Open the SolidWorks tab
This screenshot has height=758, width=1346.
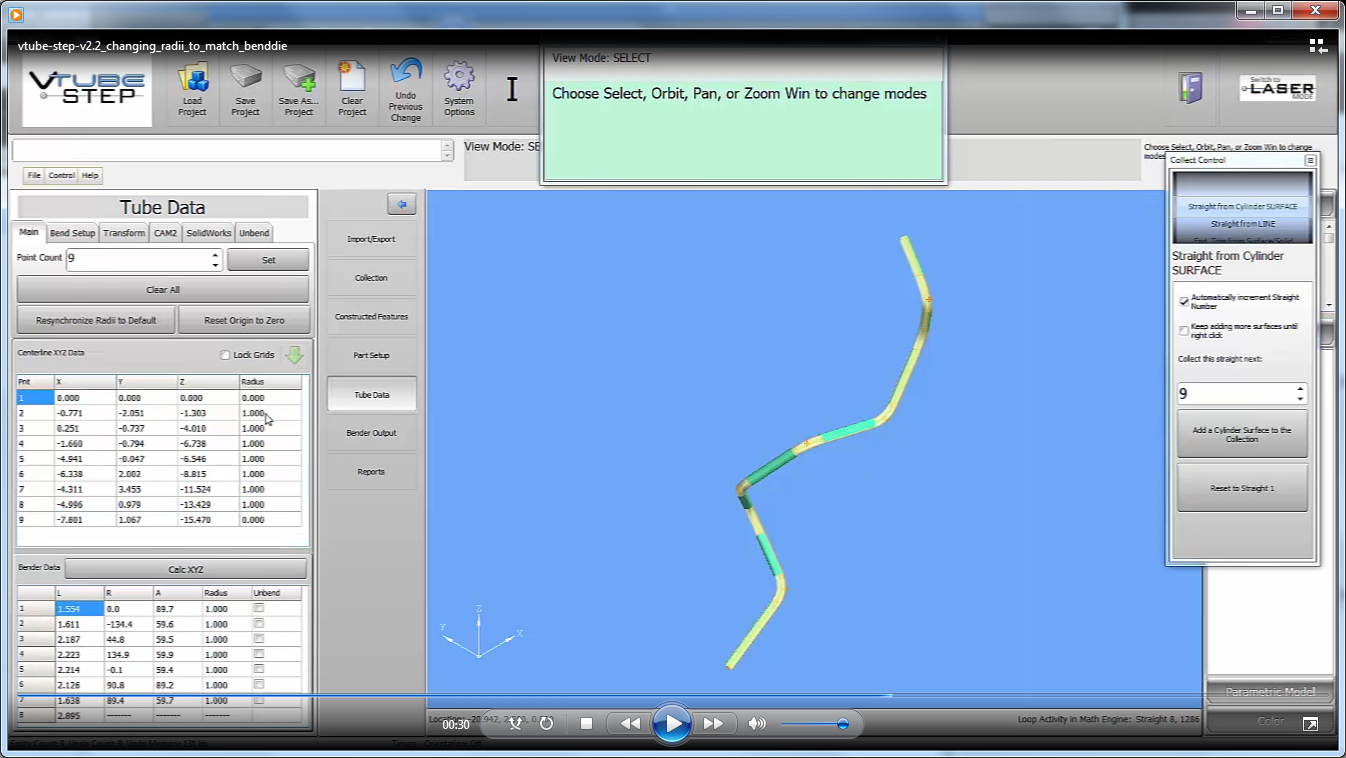(x=208, y=233)
